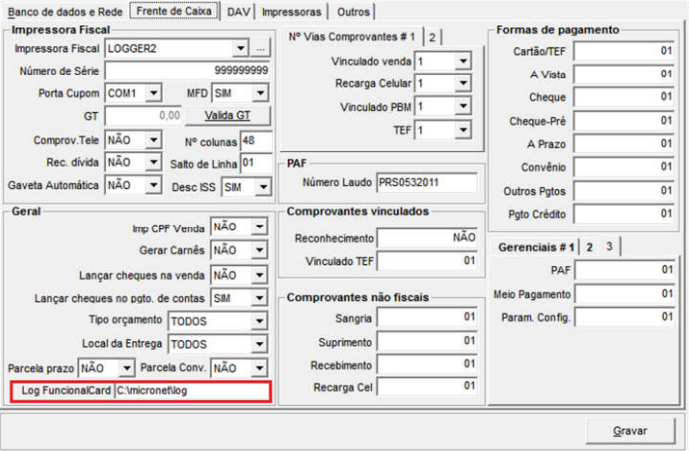This screenshot has width=689, height=451.
Task: Click the Log FuncionalCard path field
Action: (190, 390)
